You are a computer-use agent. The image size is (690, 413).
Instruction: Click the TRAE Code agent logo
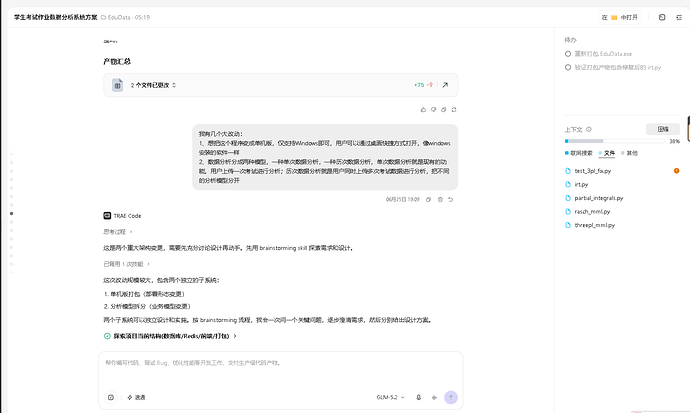point(107,216)
